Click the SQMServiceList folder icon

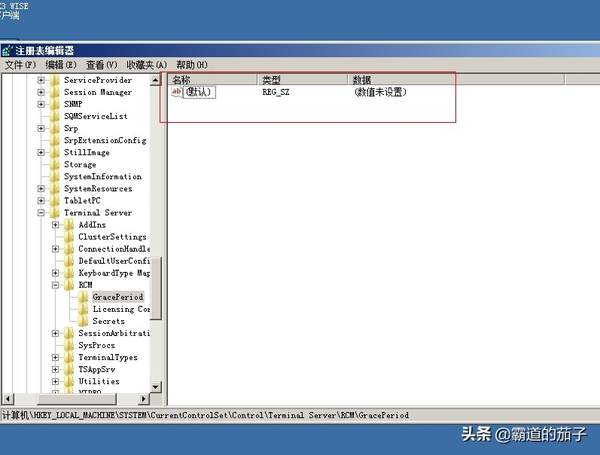[x=55, y=116]
